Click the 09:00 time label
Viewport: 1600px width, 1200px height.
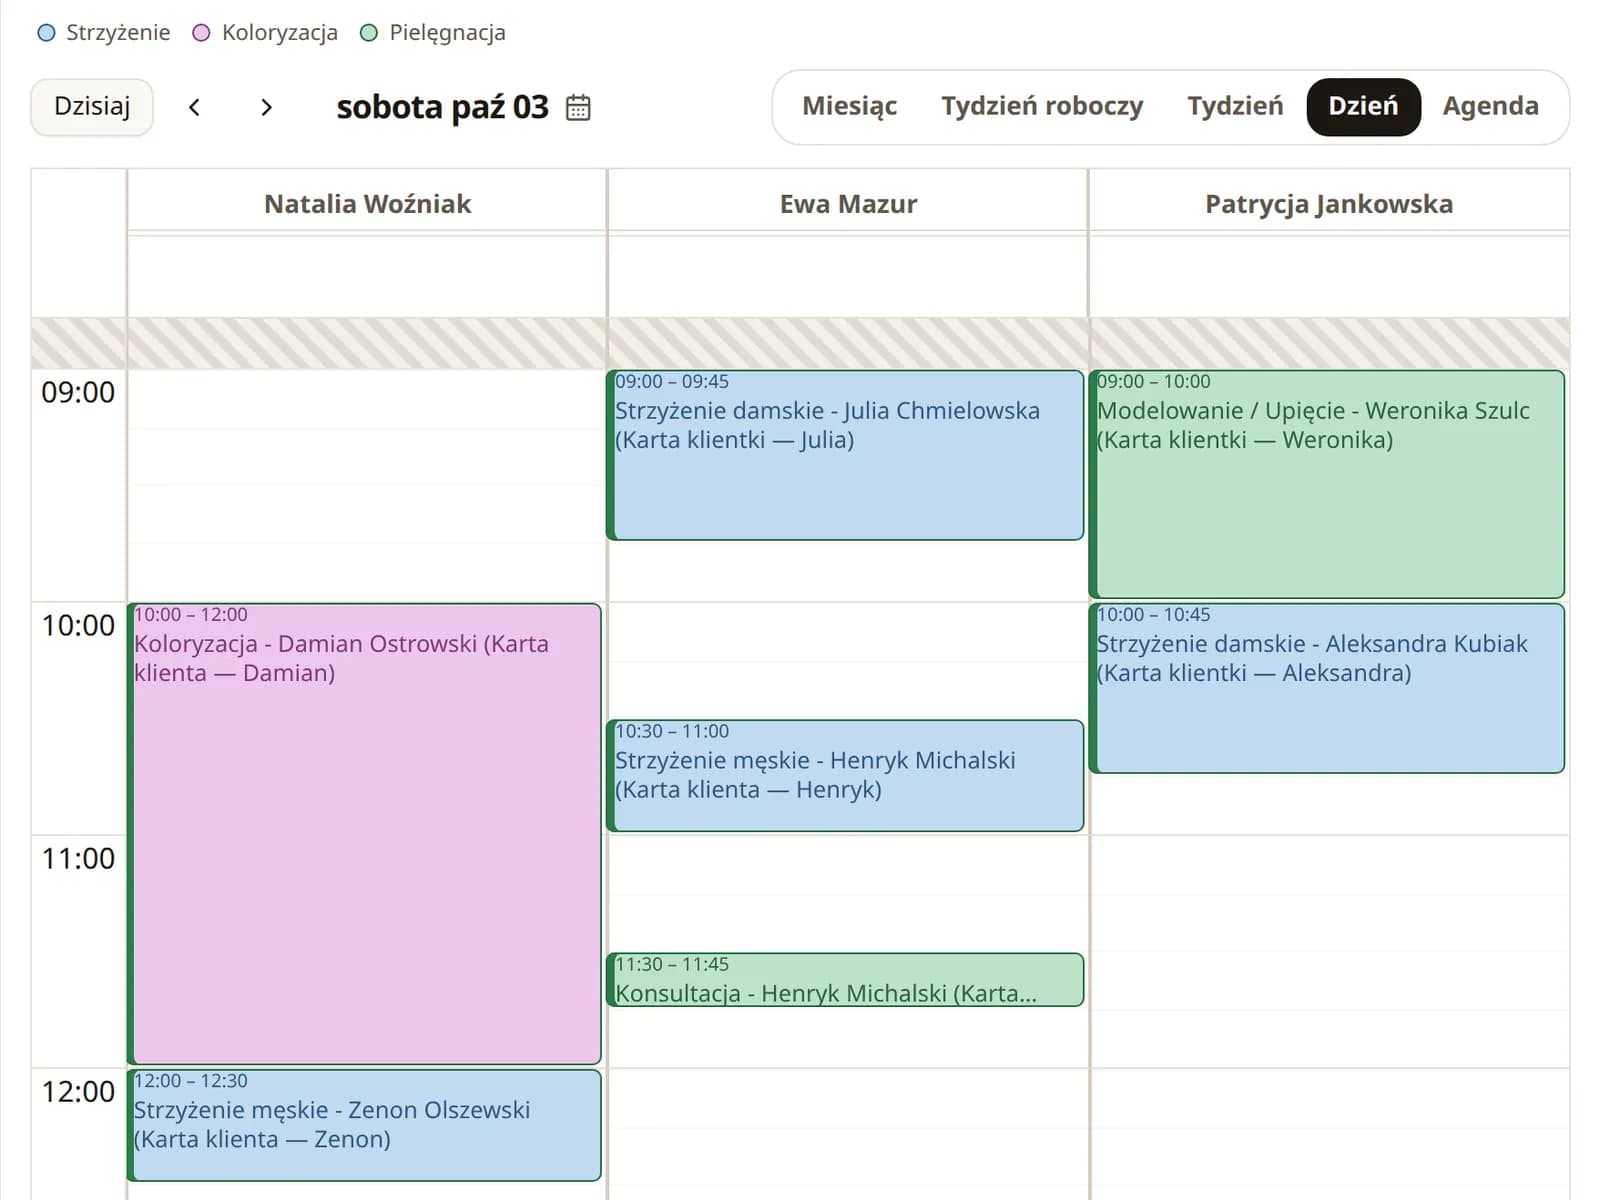pyautogui.click(x=78, y=392)
